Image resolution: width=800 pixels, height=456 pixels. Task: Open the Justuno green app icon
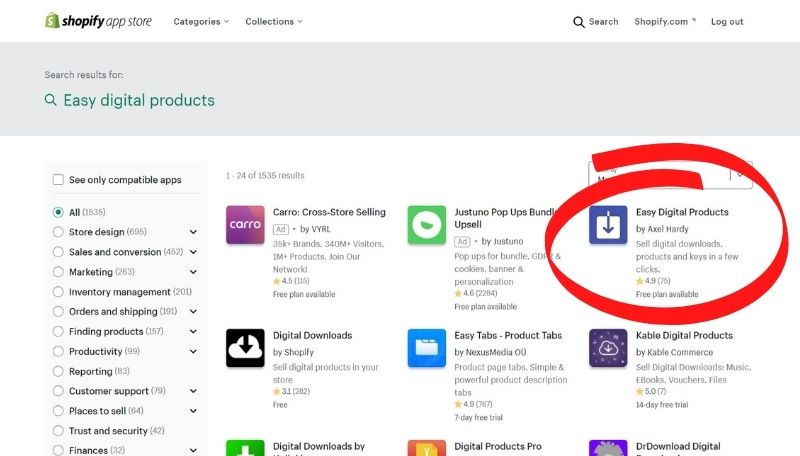click(x=427, y=225)
